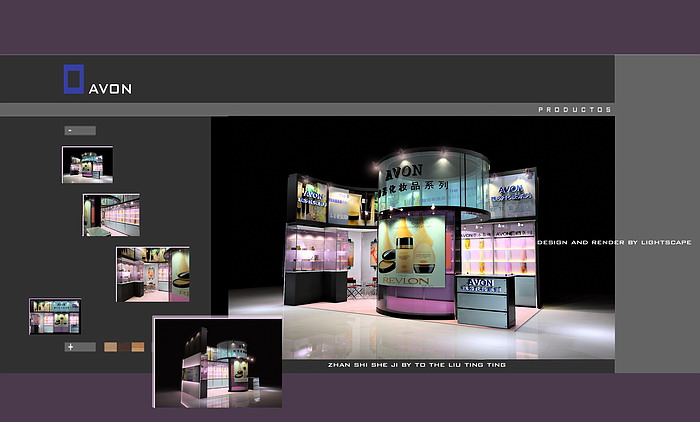Select the third thumbnail of the booth's side view
This screenshot has height=422, width=700.
153,274
